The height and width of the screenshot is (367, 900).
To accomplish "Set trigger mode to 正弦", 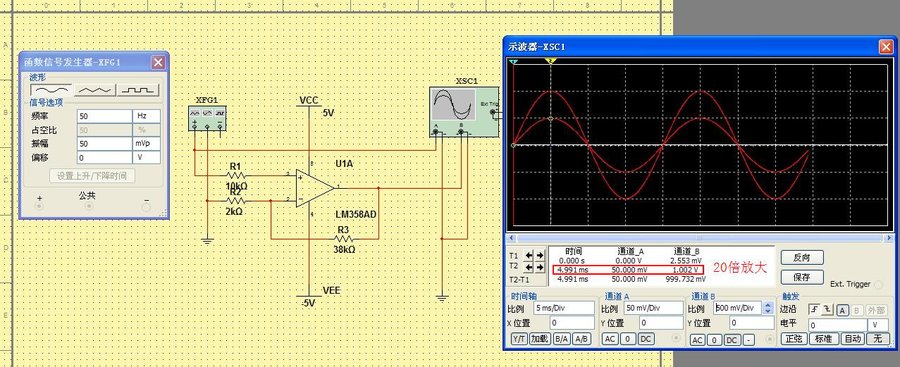I will [793, 339].
